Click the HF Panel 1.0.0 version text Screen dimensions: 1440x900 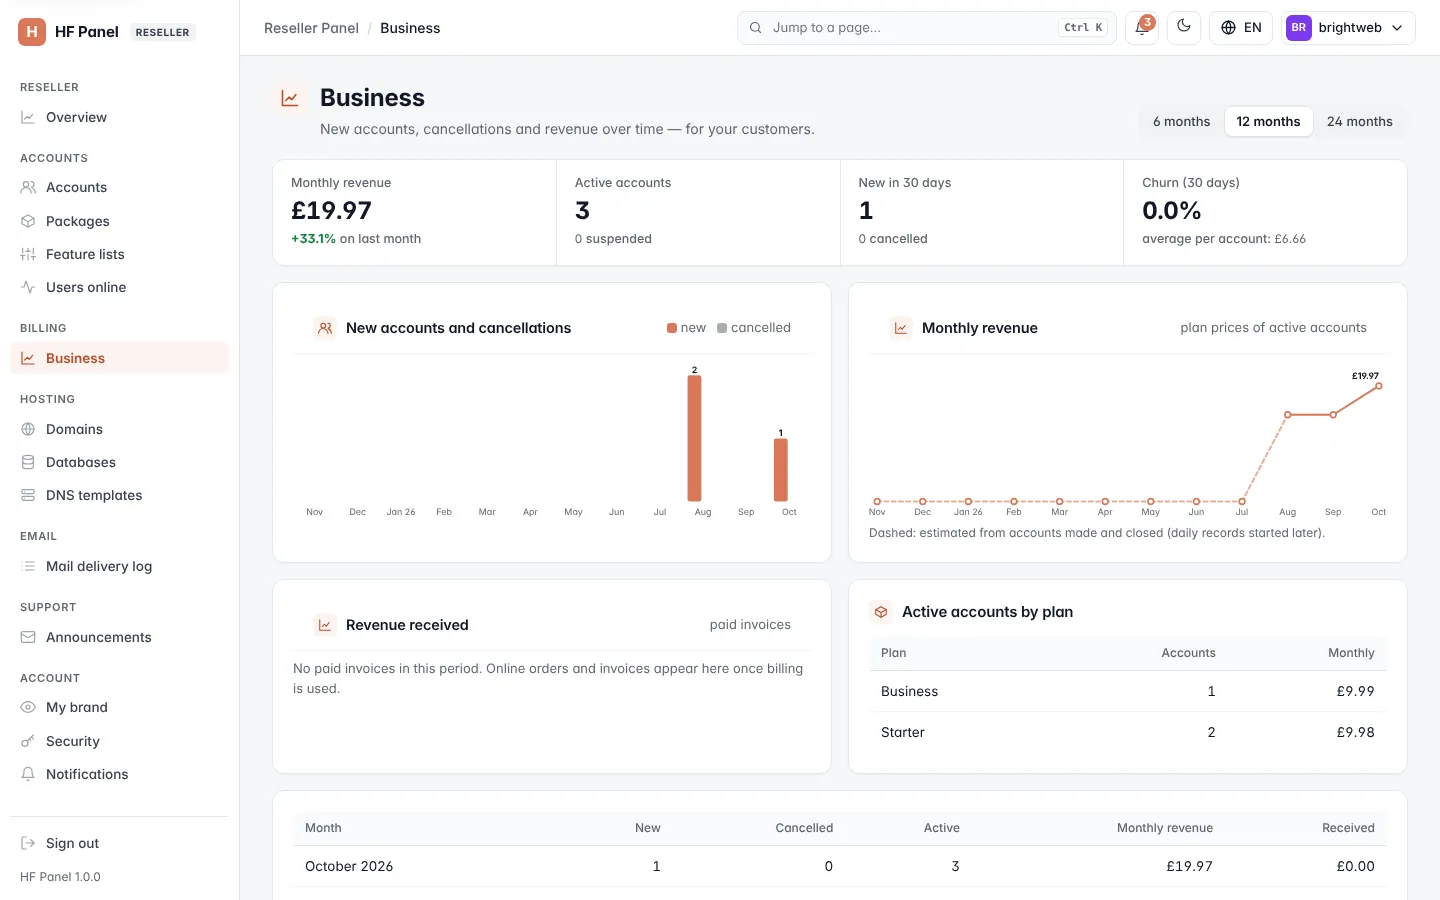pyautogui.click(x=60, y=877)
